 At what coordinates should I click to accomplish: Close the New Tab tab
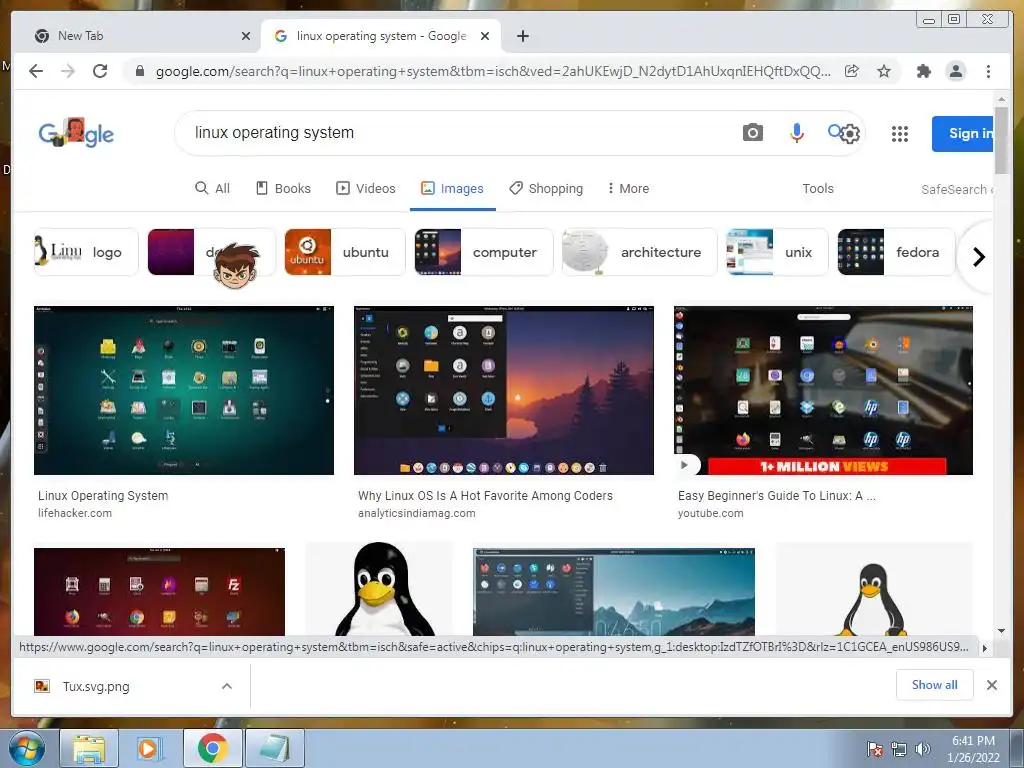click(x=246, y=36)
